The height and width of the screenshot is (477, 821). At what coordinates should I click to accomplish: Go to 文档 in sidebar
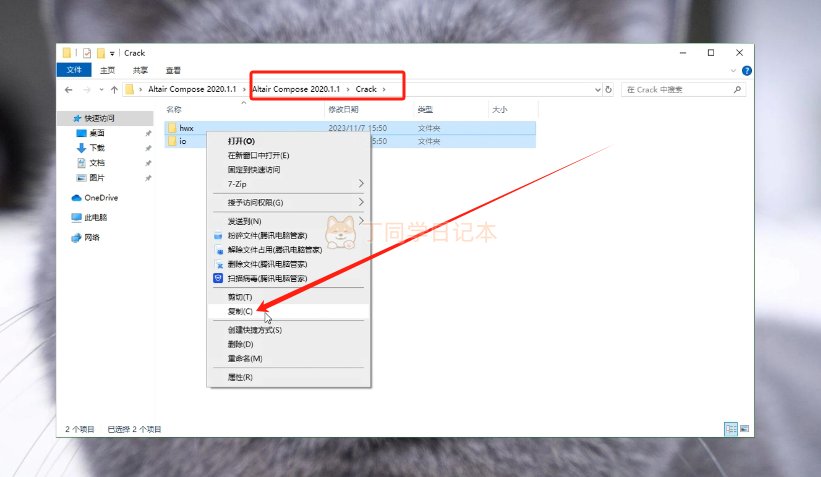(x=97, y=163)
